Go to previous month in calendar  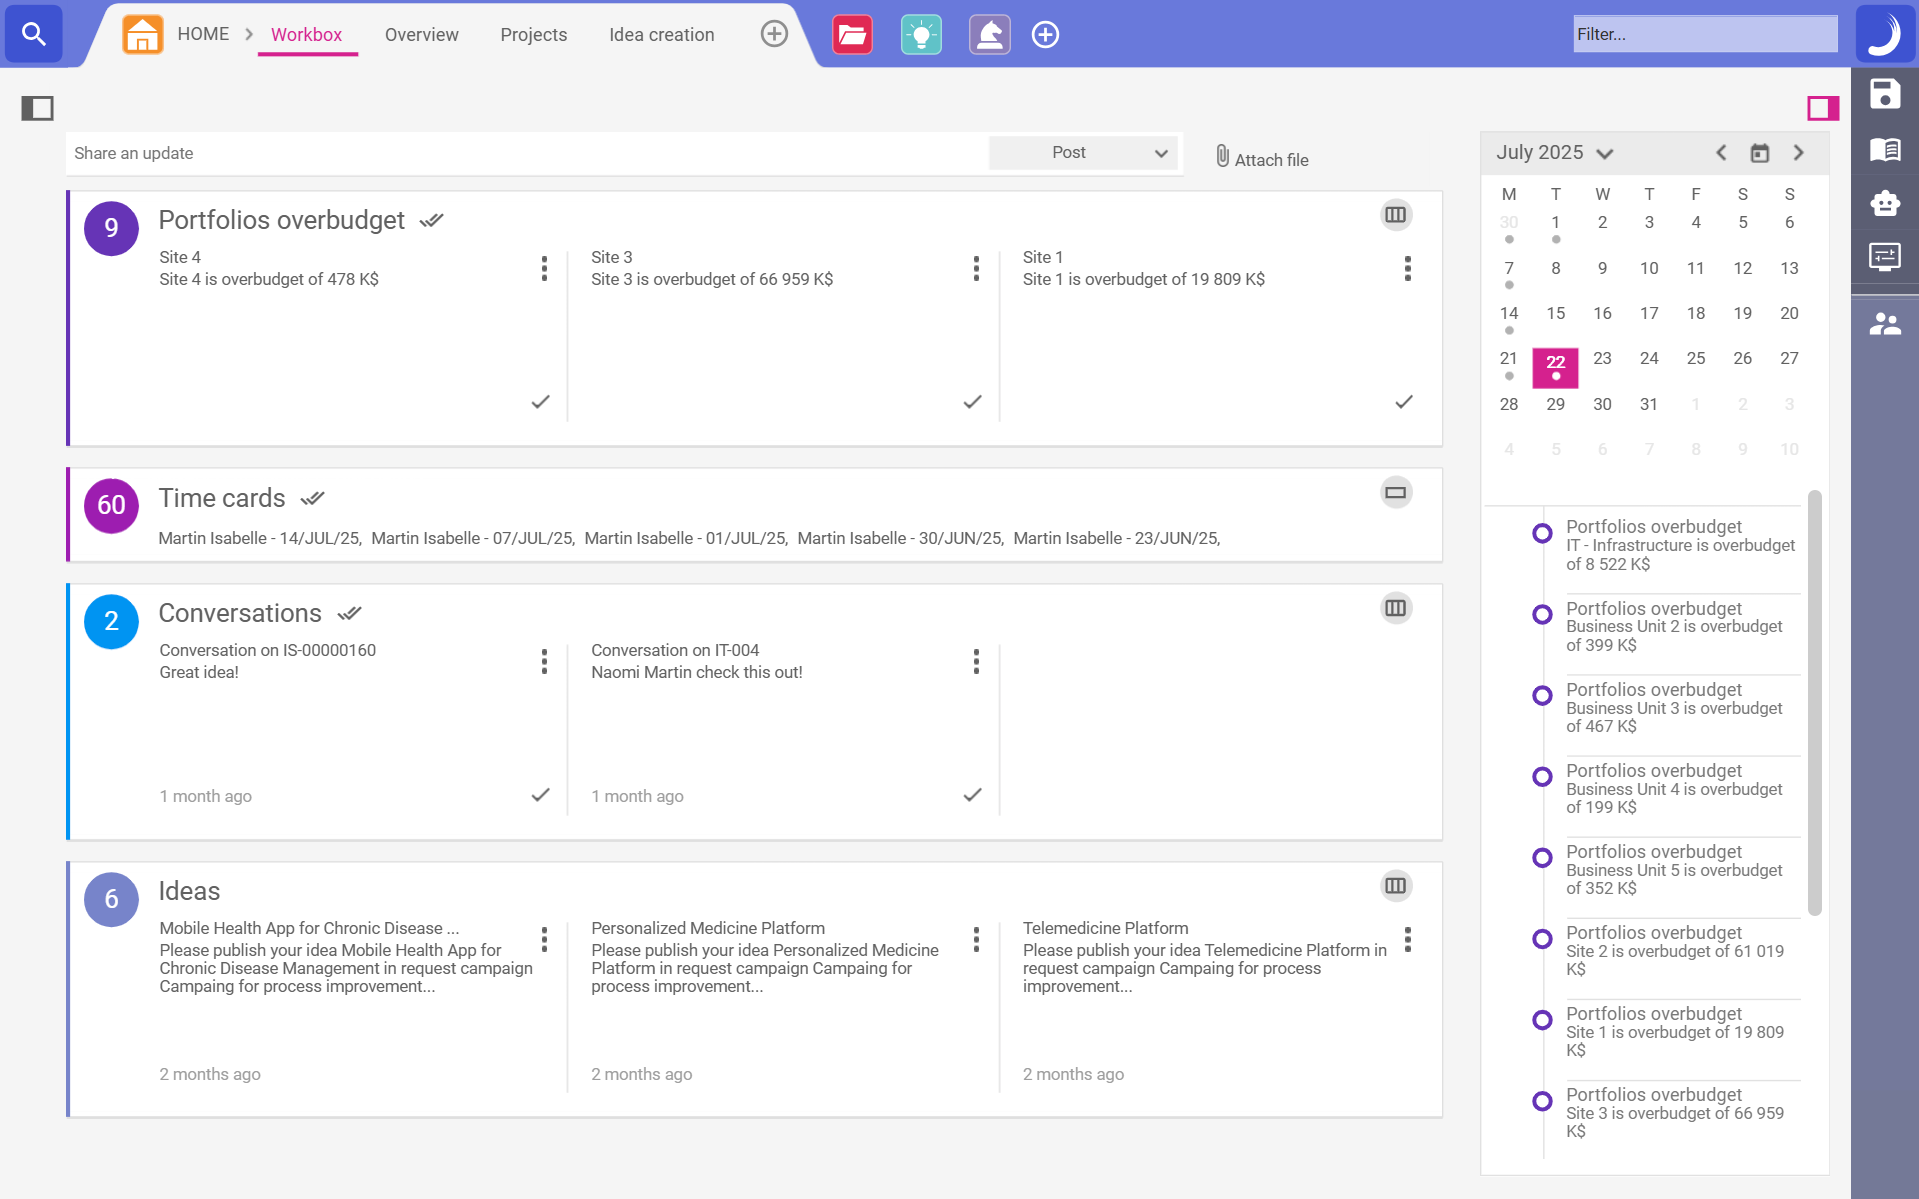coord(1721,152)
